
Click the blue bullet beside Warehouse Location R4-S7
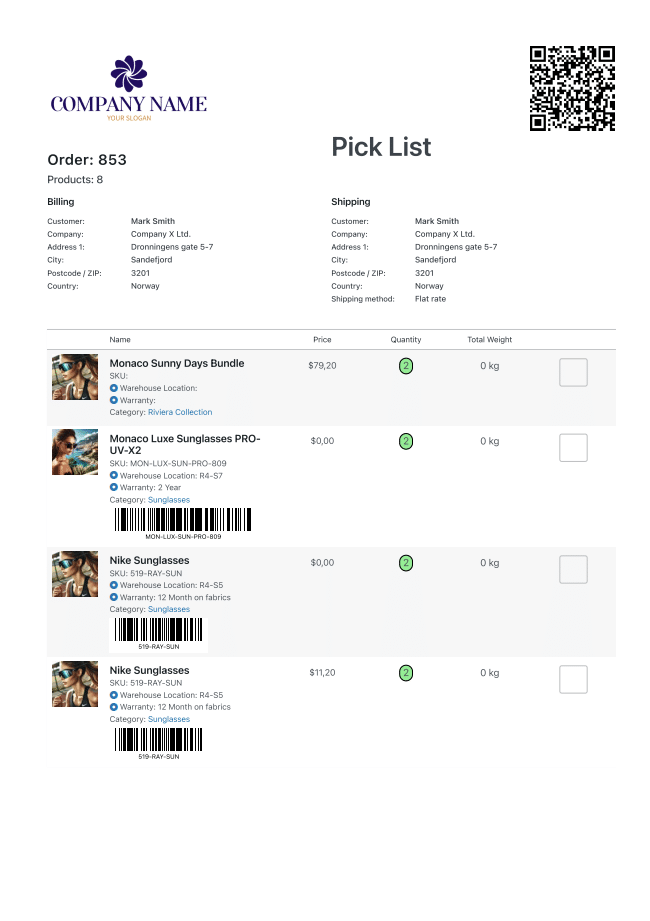click(114, 475)
